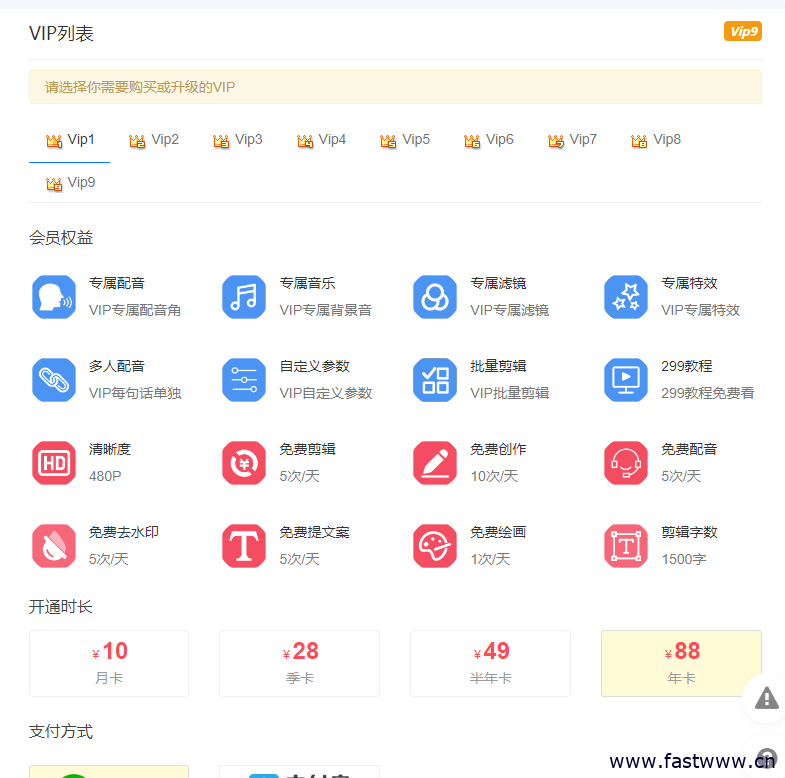Switch to the Vip5 tab
The image size is (785, 778).
coord(405,140)
